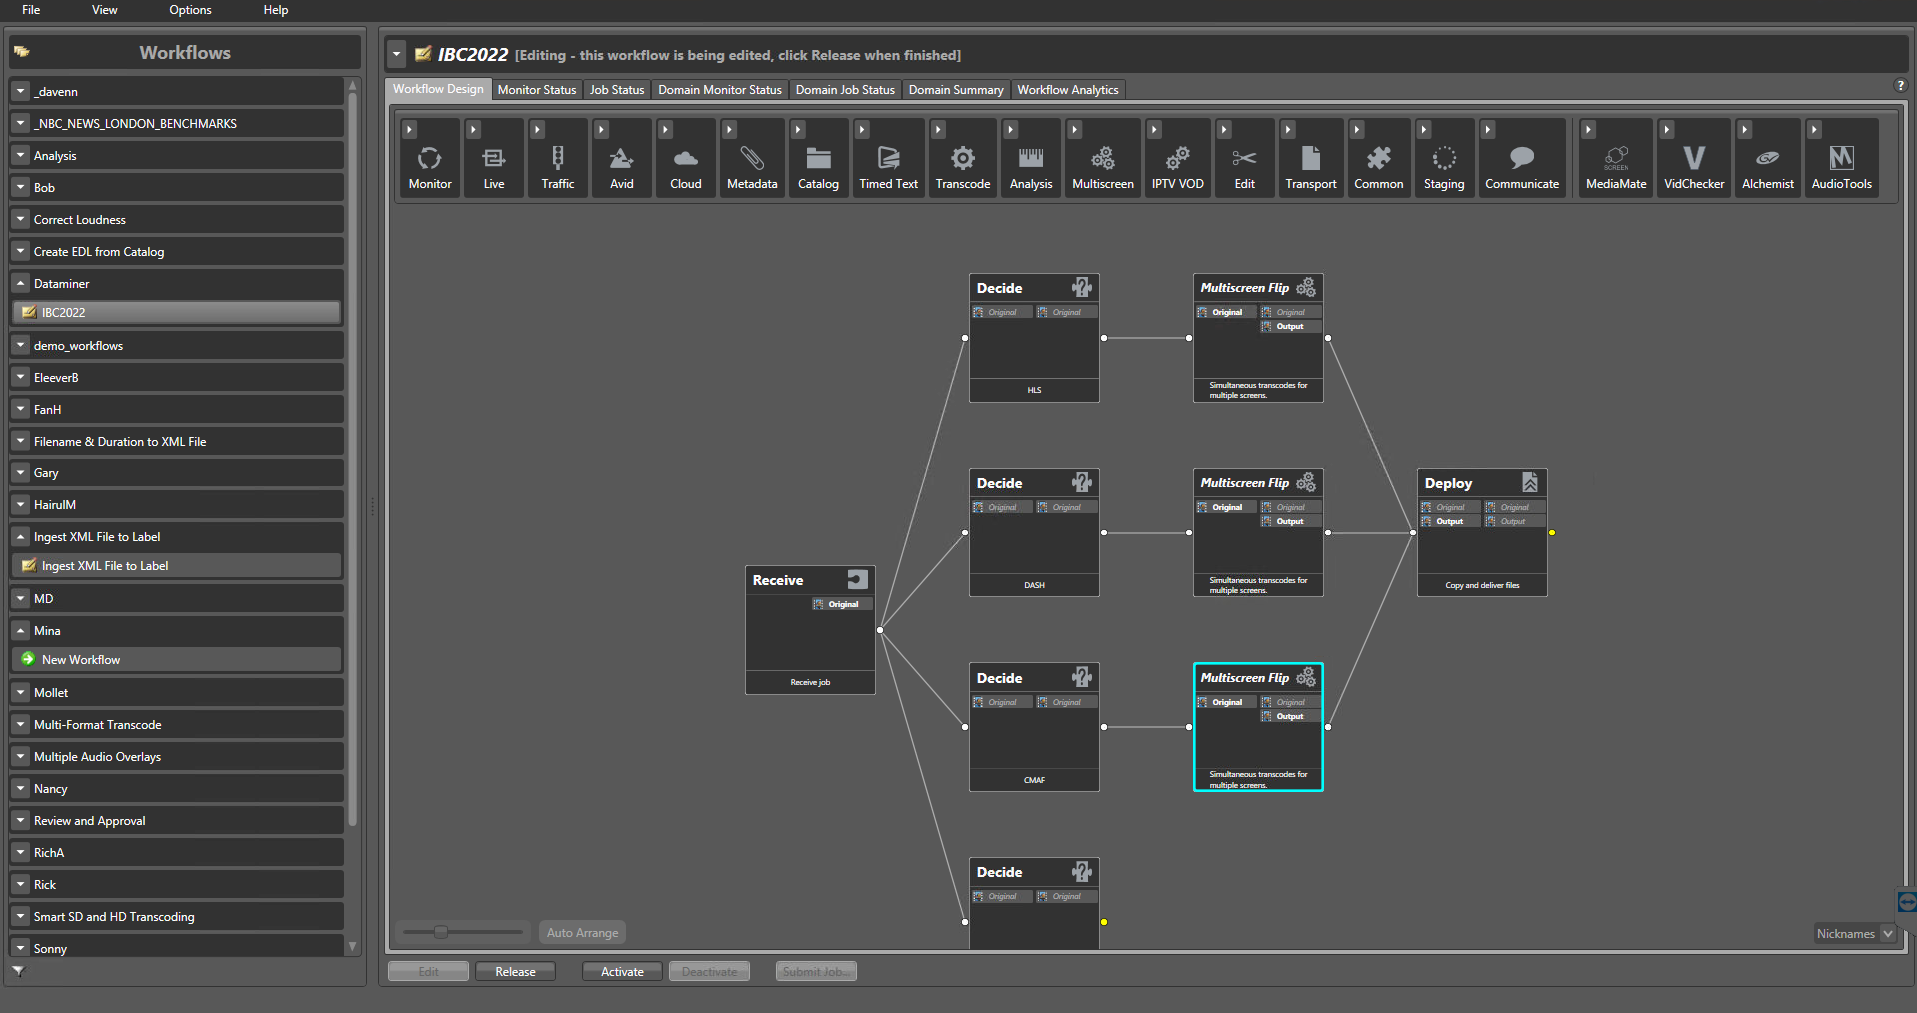Open the Options menu
1917x1013 pixels.
(190, 10)
